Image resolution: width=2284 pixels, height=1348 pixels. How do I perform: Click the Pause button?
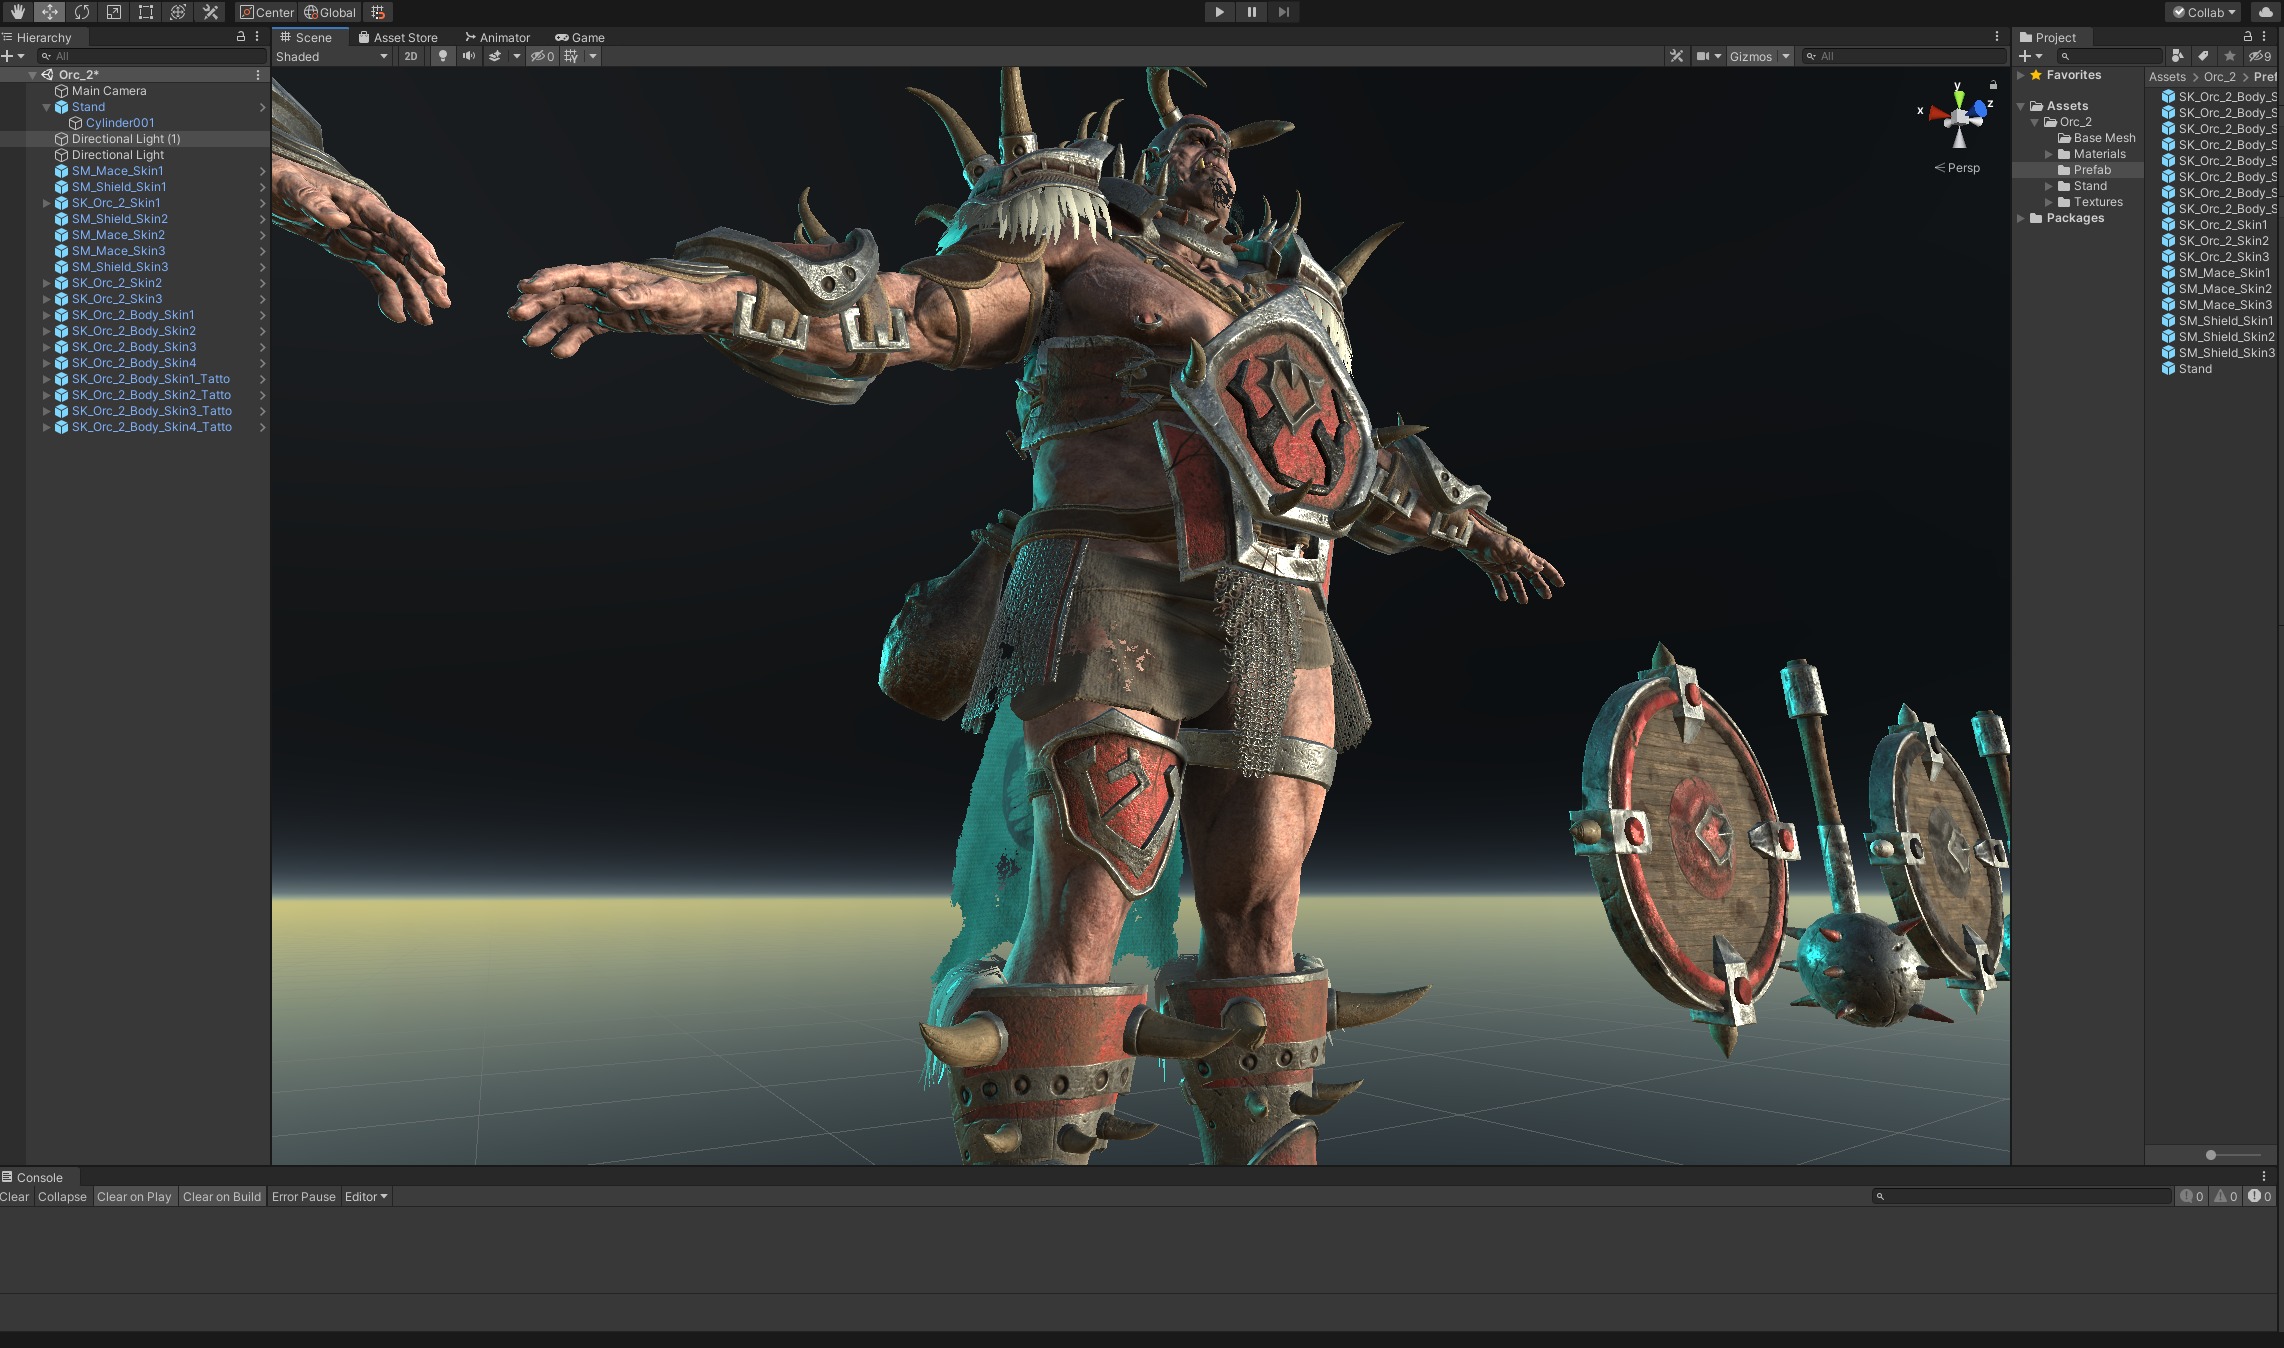tap(1251, 12)
